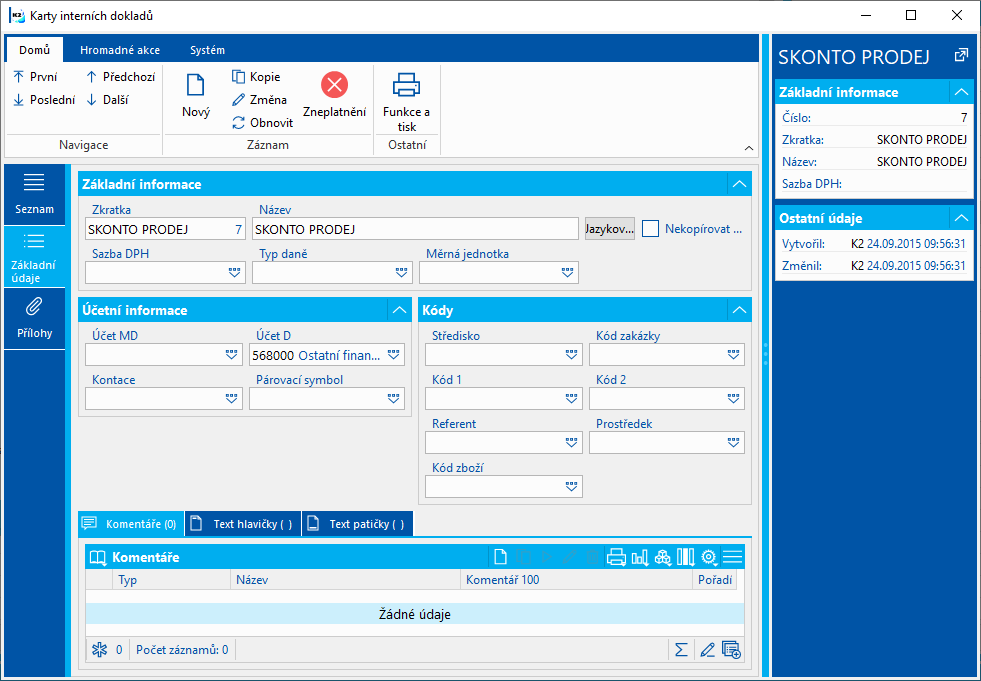
Task: Open the Účet MD dropdown
Action: 231,355
